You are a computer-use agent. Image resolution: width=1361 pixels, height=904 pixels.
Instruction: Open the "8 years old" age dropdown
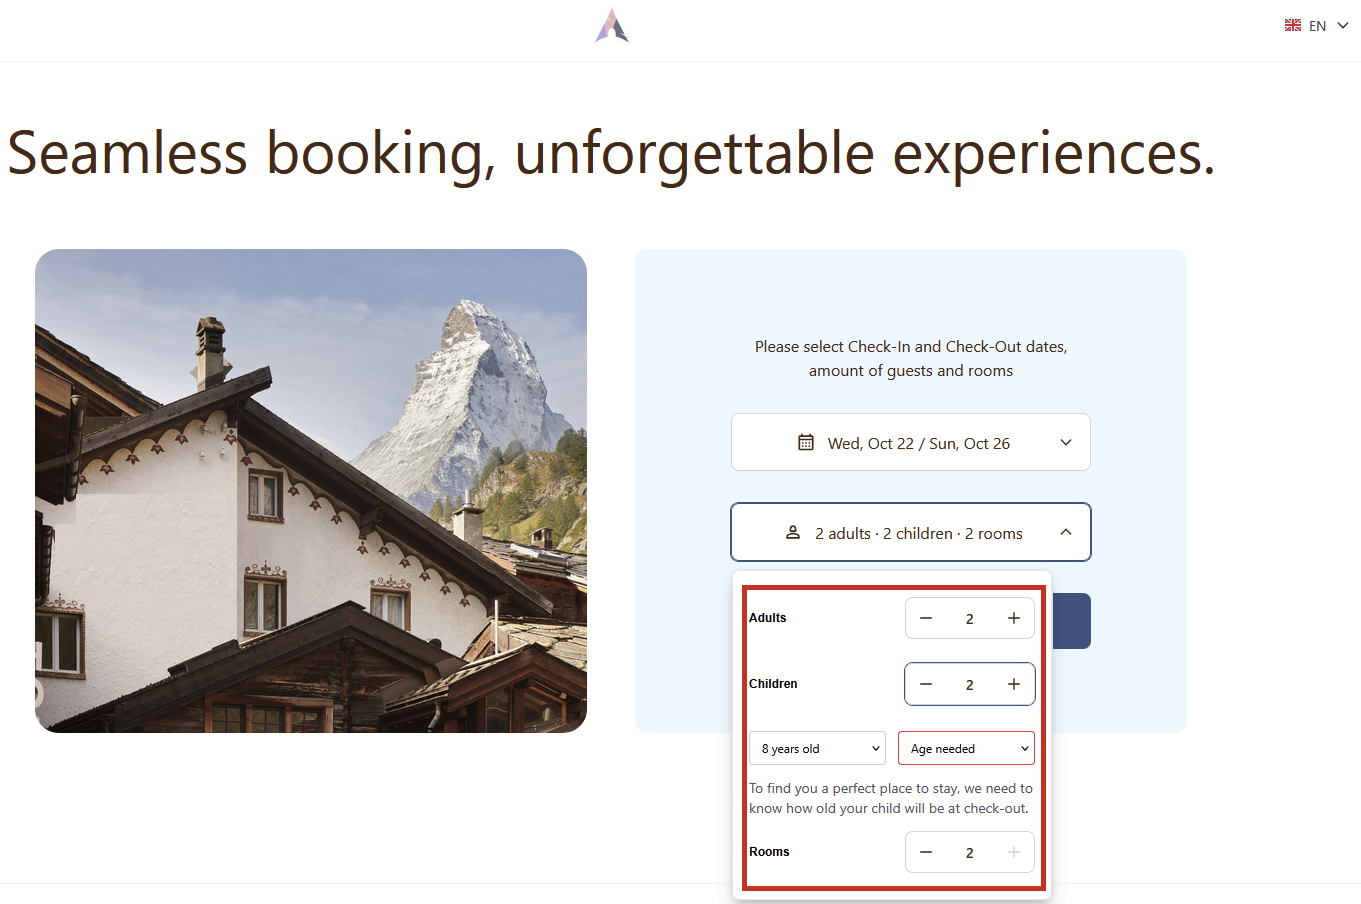click(817, 749)
